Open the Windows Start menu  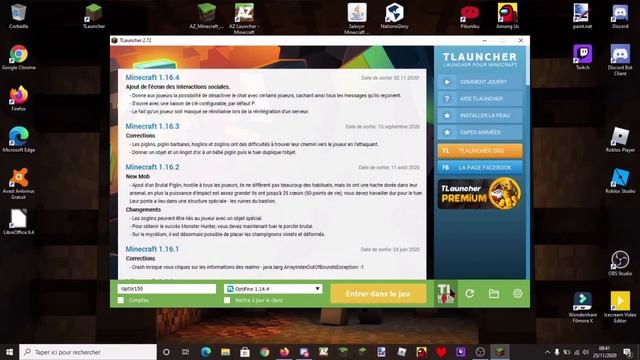click(9, 352)
